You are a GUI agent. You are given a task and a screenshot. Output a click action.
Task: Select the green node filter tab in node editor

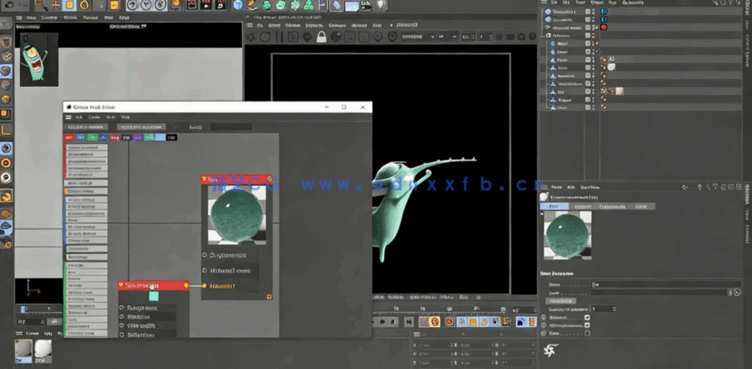pos(92,138)
